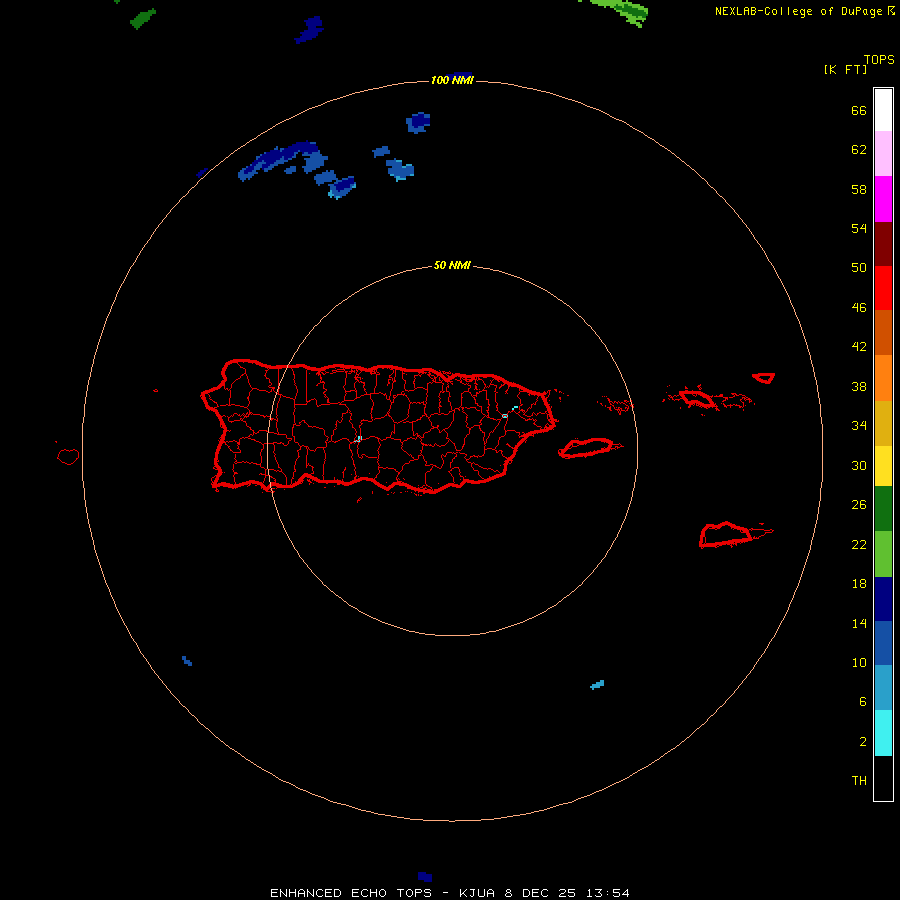Click the light blue 10 kft swatch
900x900 pixels.
pyautogui.click(x=883, y=687)
